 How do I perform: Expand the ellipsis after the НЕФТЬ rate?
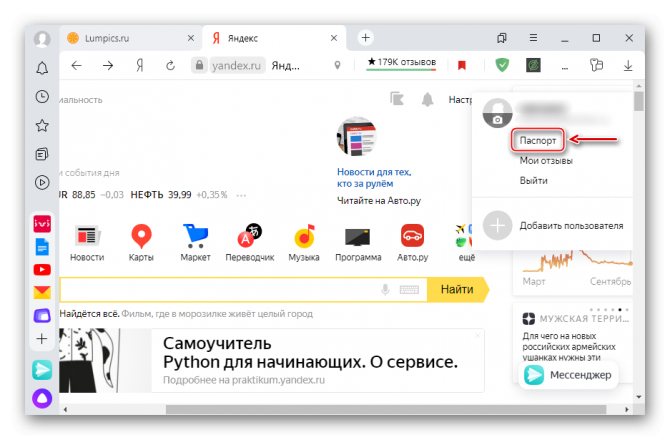pos(241,195)
